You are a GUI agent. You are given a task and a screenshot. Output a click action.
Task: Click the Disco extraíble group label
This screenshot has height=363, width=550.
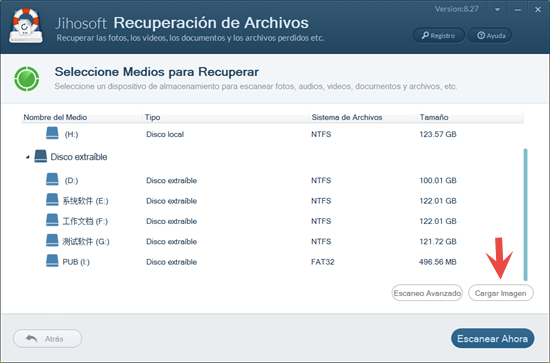pos(79,157)
